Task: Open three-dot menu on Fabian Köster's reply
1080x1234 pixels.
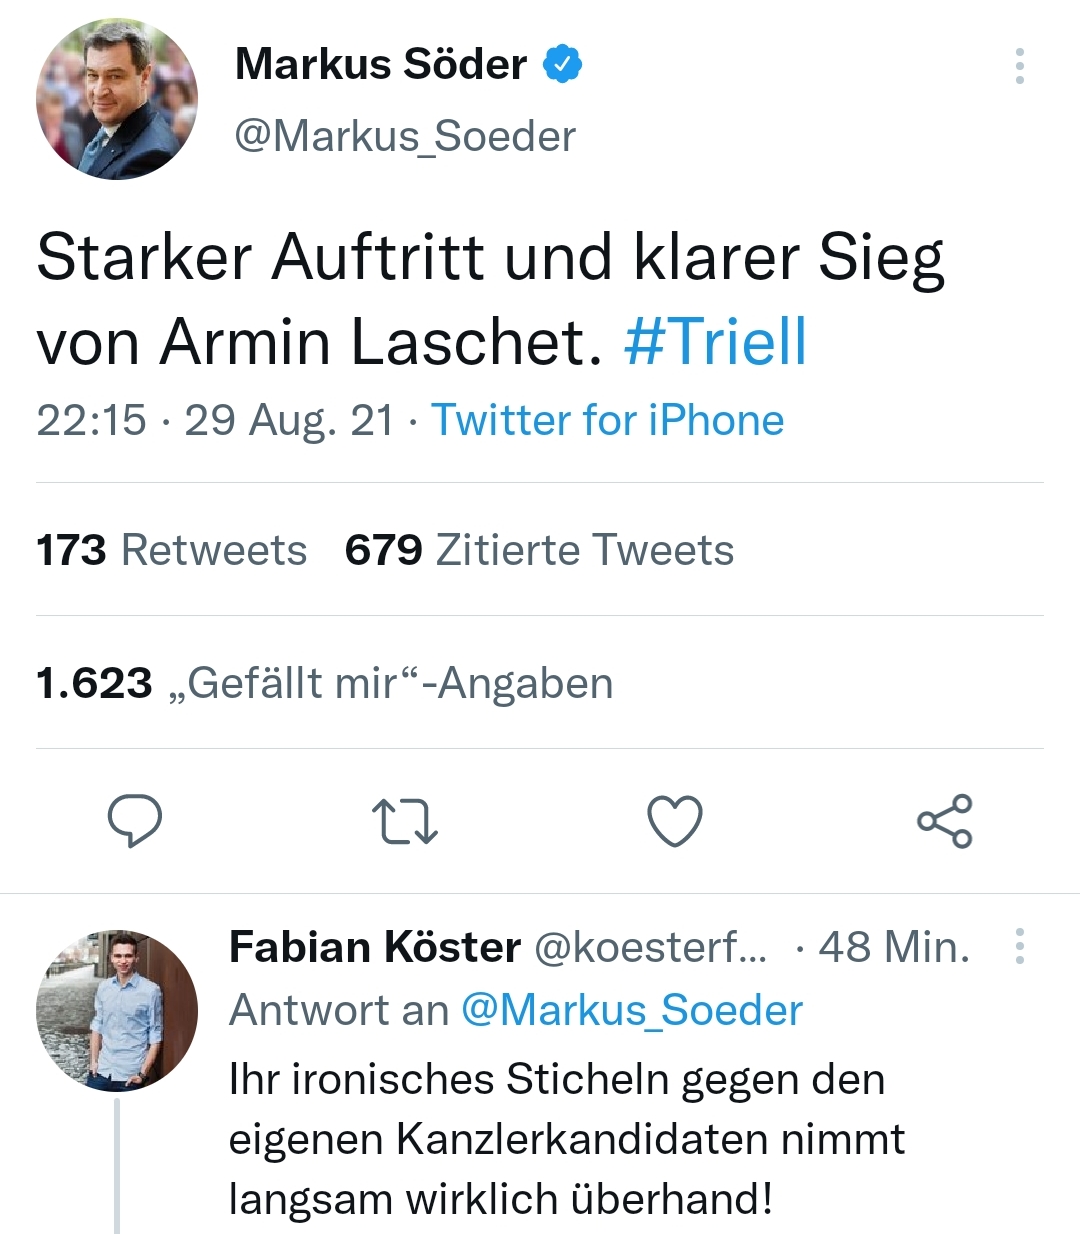Action: pyautogui.click(x=1019, y=946)
